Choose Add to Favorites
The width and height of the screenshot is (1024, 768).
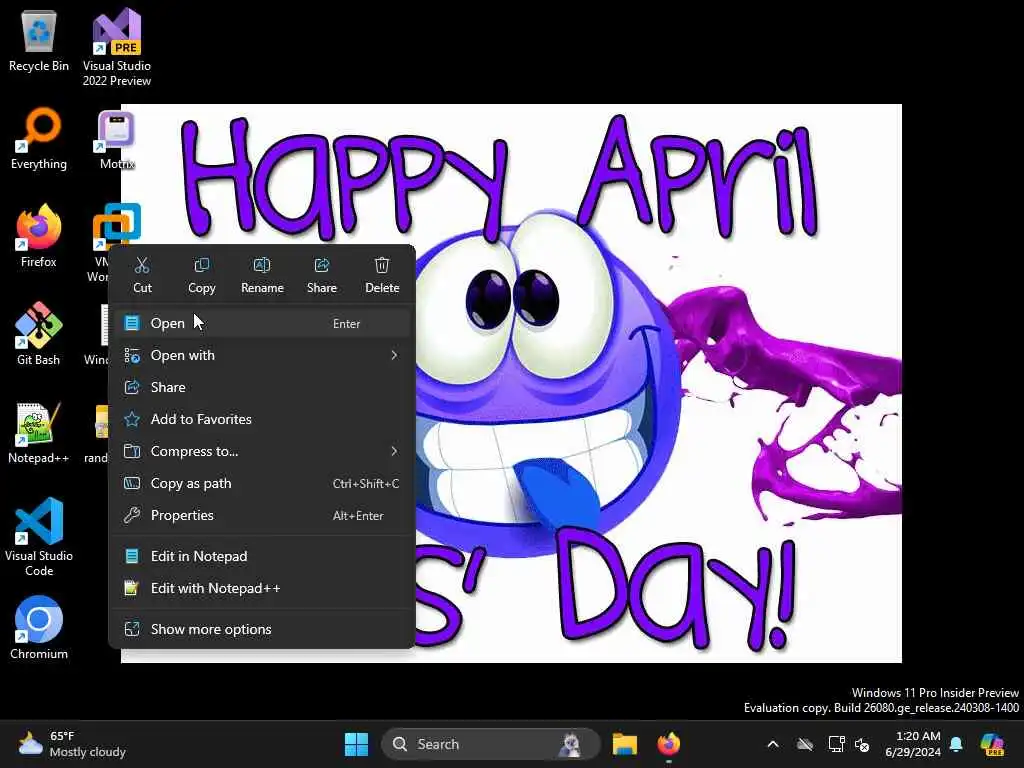coord(262,419)
